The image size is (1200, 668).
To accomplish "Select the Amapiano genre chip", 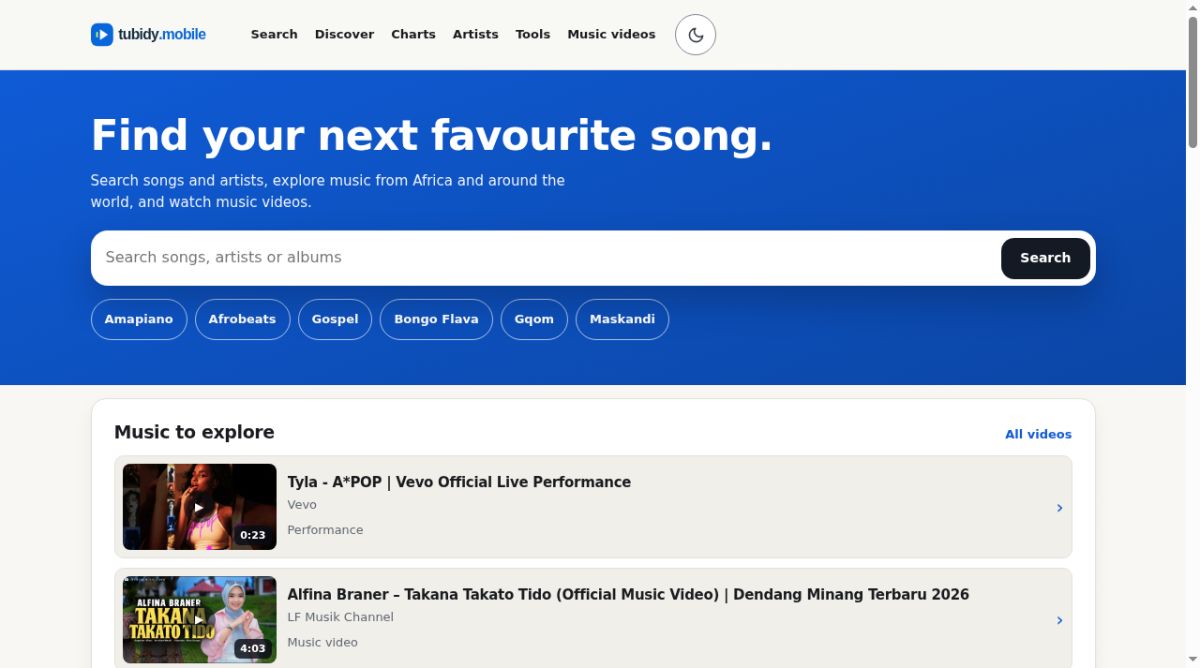I will click(x=139, y=320).
